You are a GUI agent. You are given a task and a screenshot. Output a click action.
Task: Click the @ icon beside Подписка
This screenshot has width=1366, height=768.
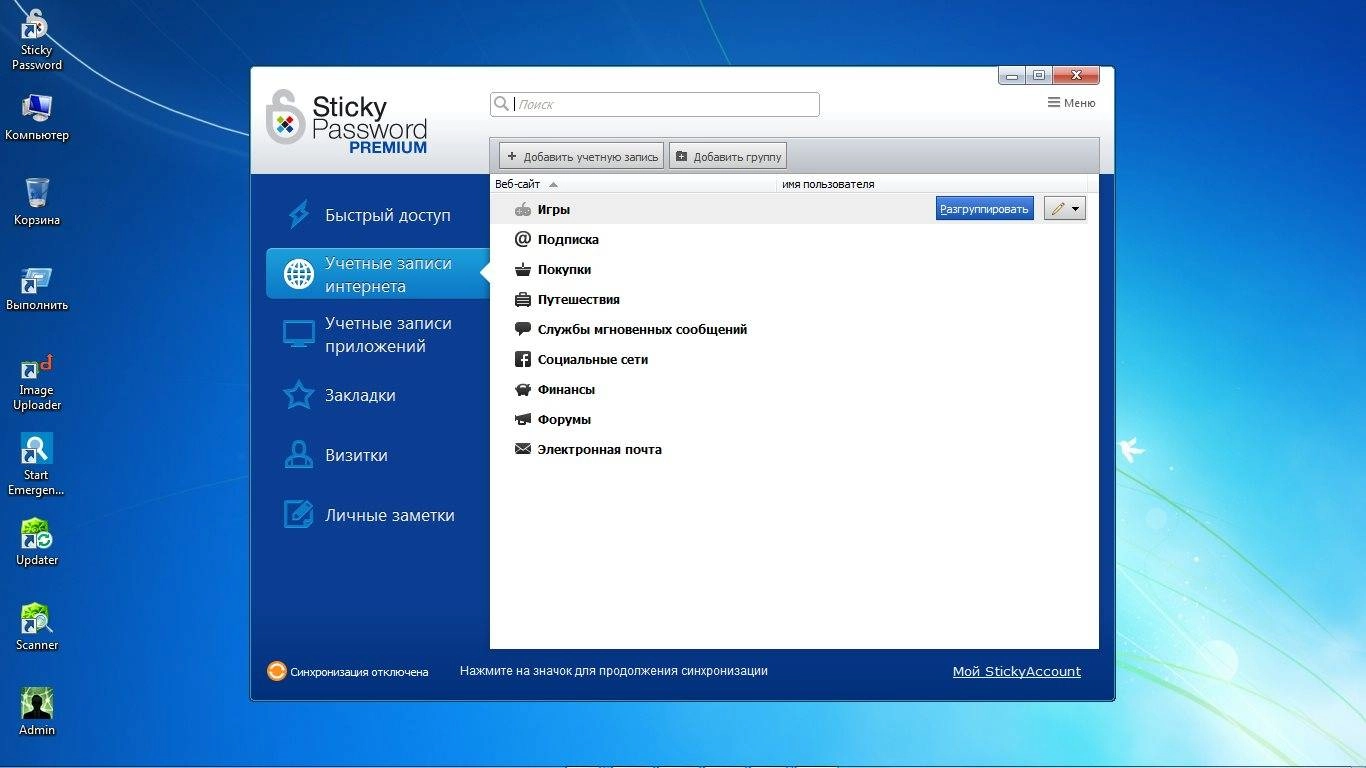click(522, 239)
